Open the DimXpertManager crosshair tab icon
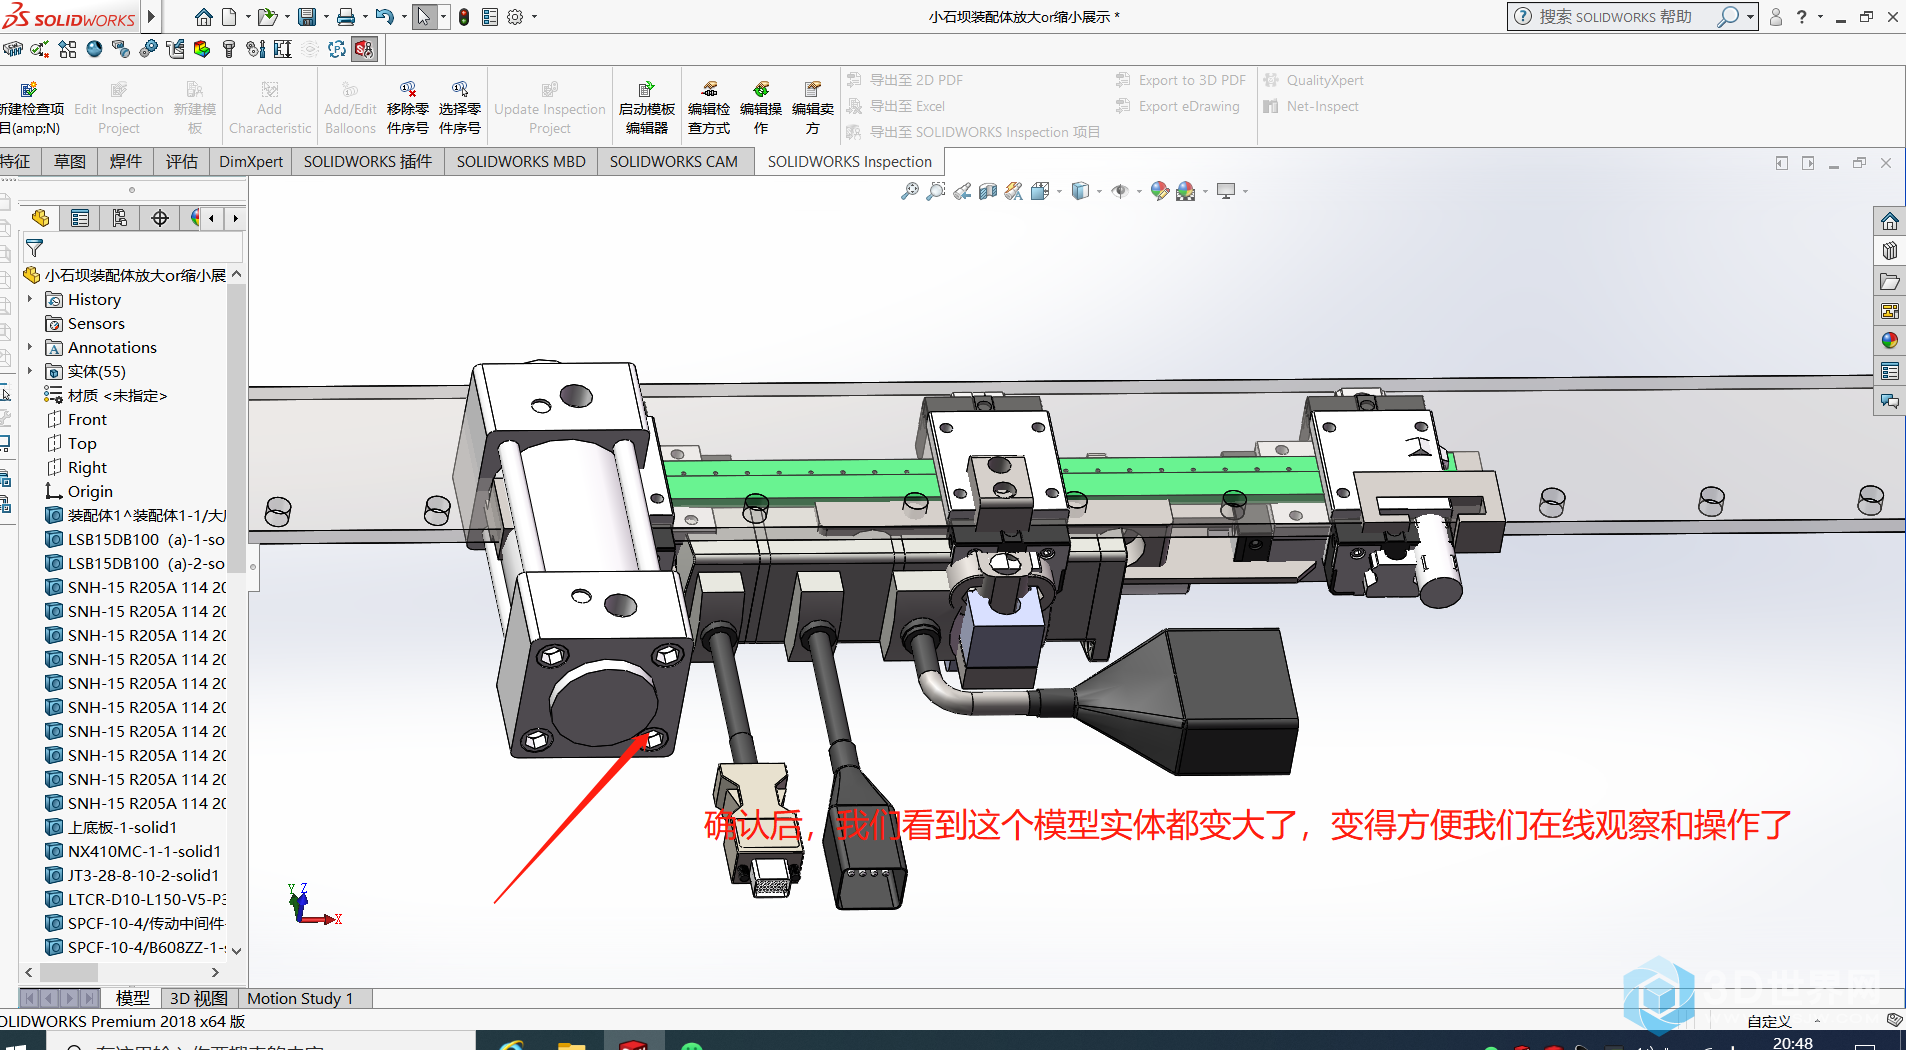This screenshot has height=1050, width=1906. [160, 218]
